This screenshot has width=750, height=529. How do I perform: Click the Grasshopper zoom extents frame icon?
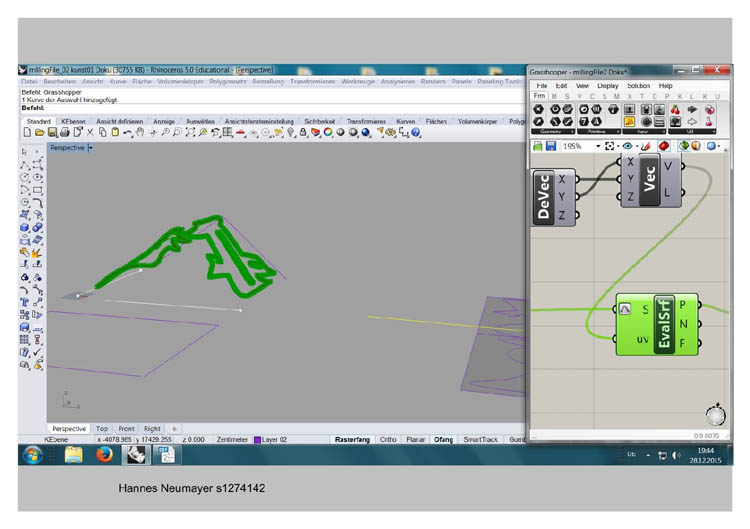pos(609,146)
